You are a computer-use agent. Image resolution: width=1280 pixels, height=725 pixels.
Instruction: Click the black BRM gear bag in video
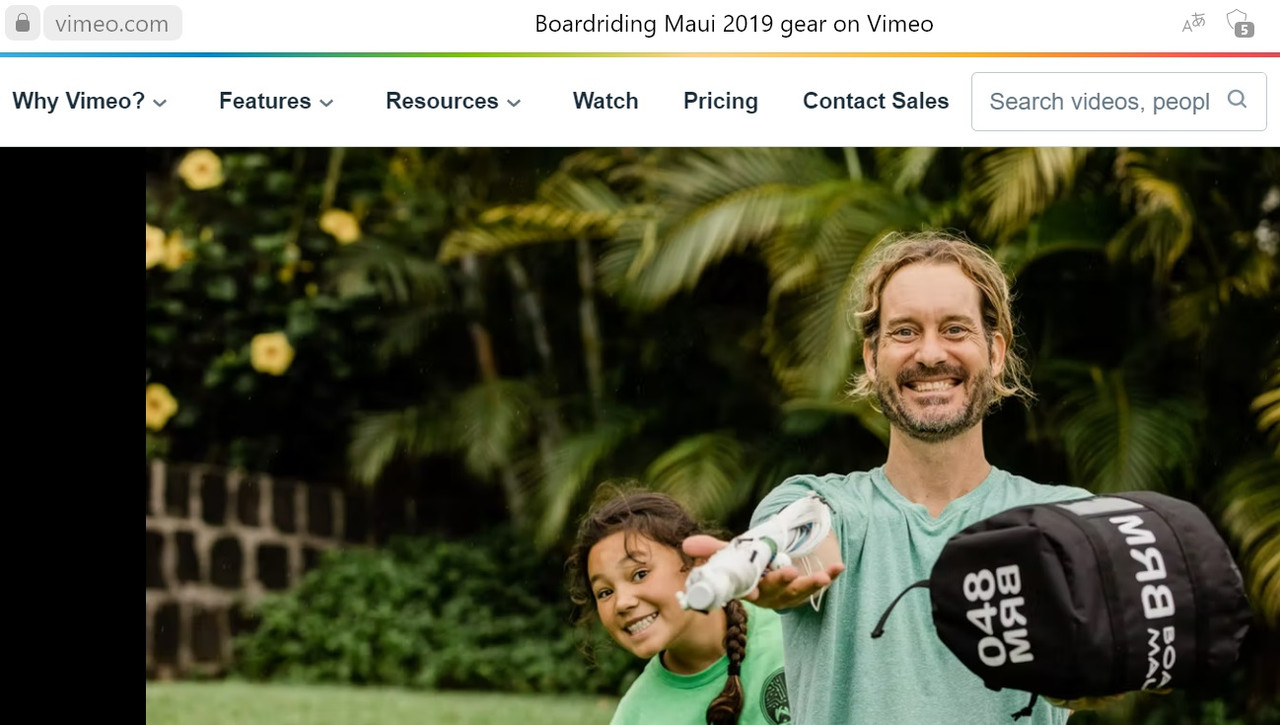pyautogui.click(x=1085, y=597)
